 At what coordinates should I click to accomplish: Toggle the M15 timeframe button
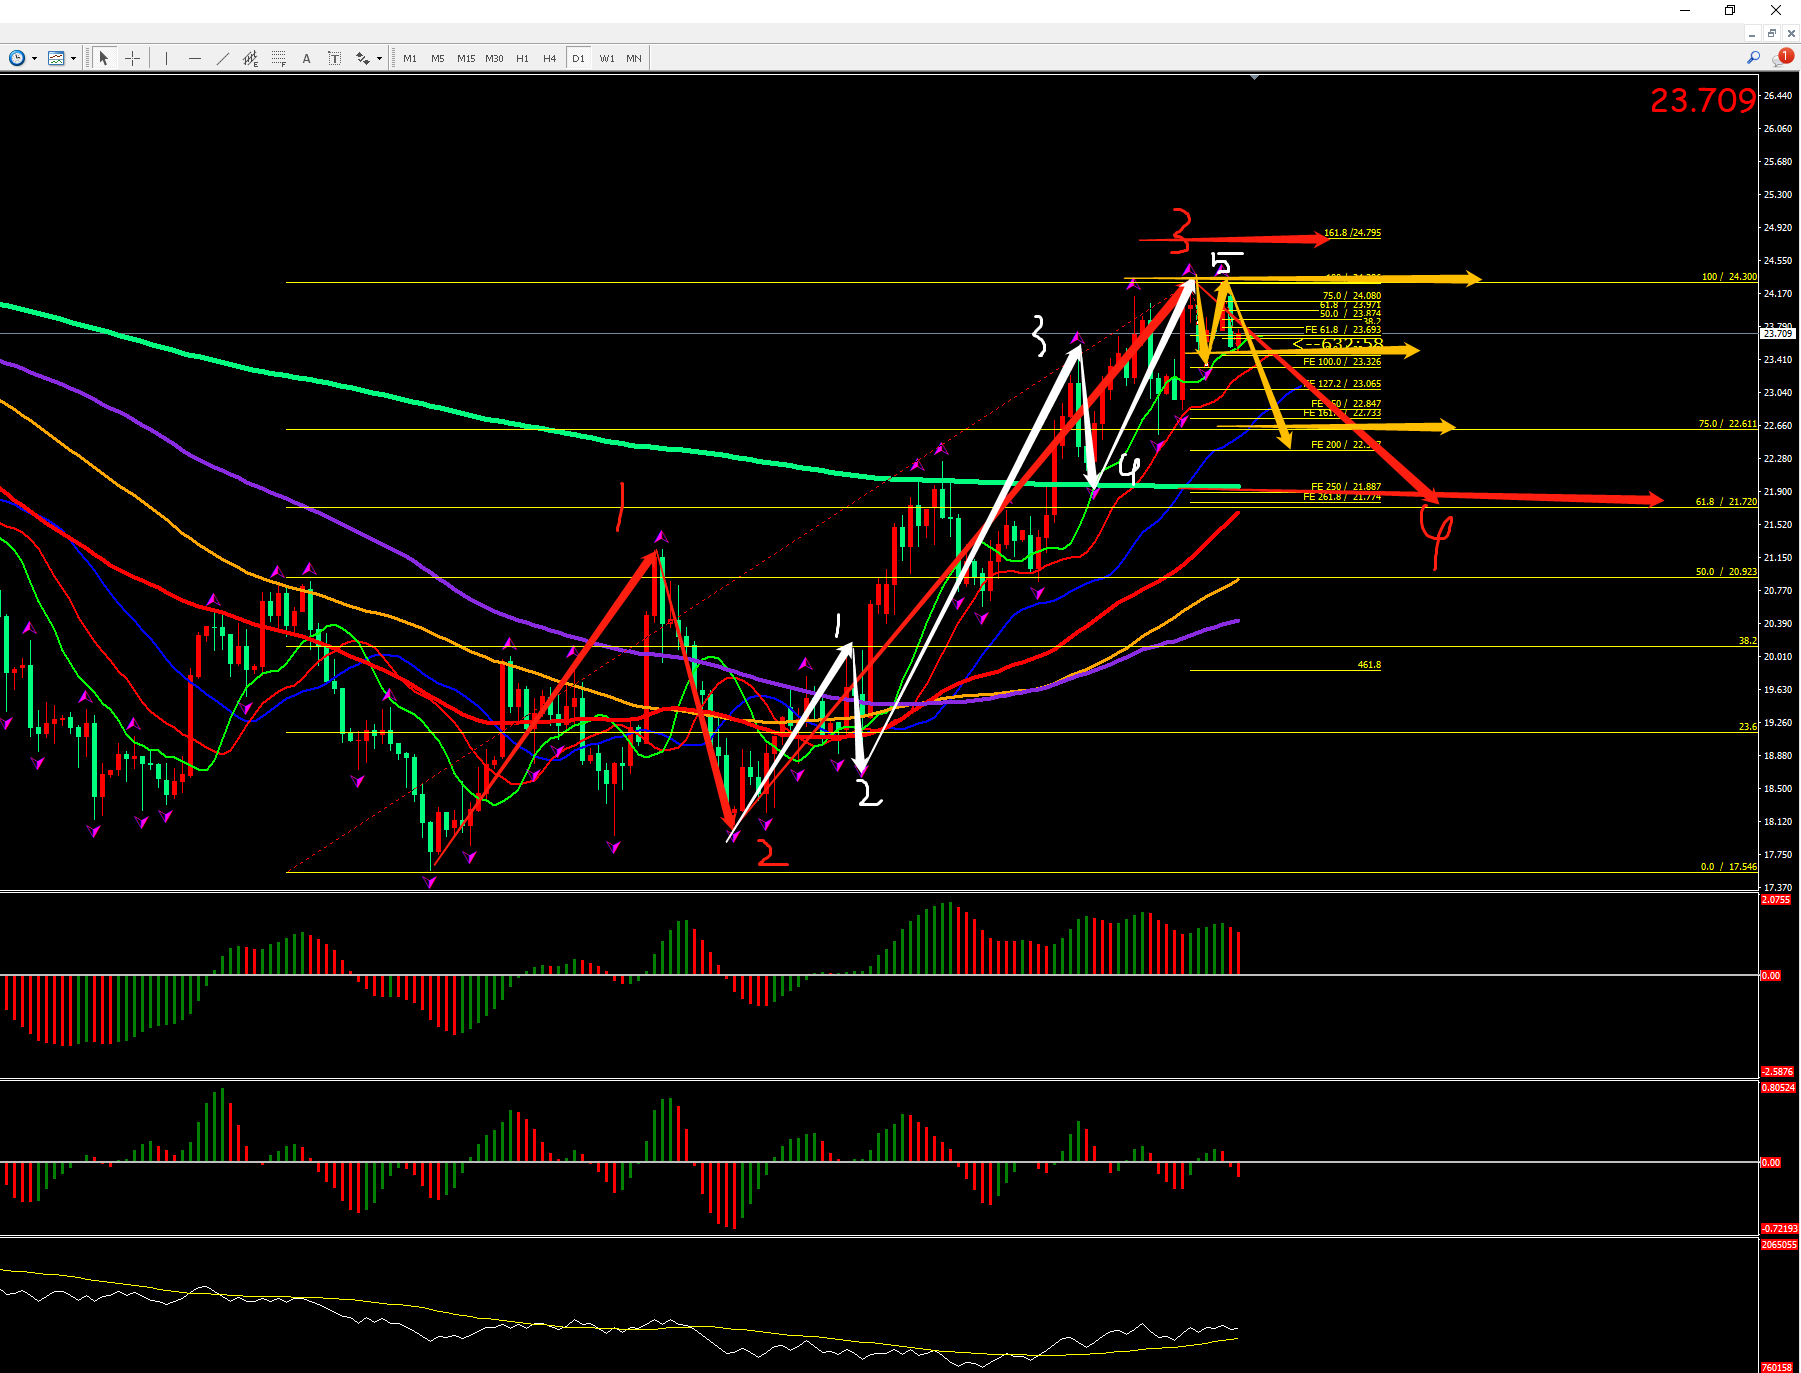click(466, 59)
